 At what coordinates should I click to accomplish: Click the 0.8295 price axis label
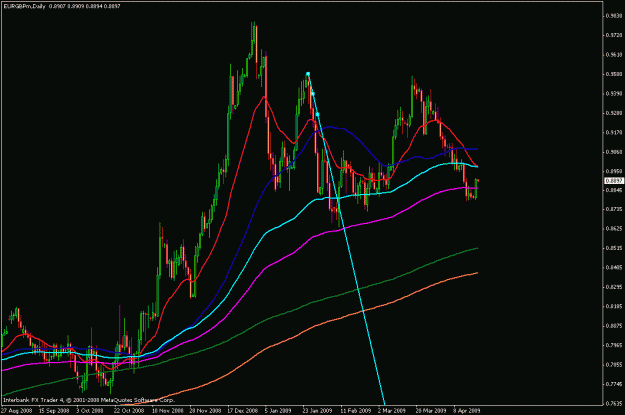click(x=614, y=287)
